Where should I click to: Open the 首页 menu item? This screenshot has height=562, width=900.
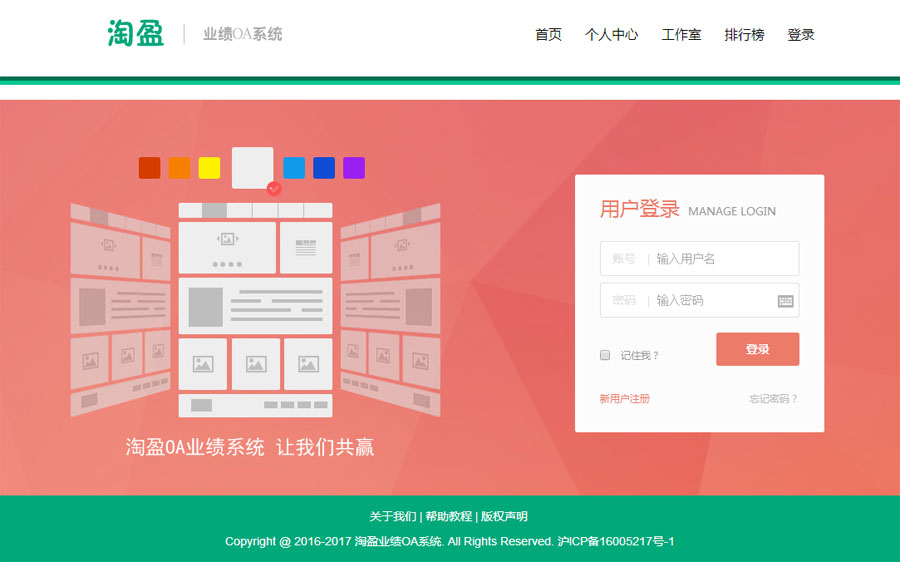coord(548,34)
